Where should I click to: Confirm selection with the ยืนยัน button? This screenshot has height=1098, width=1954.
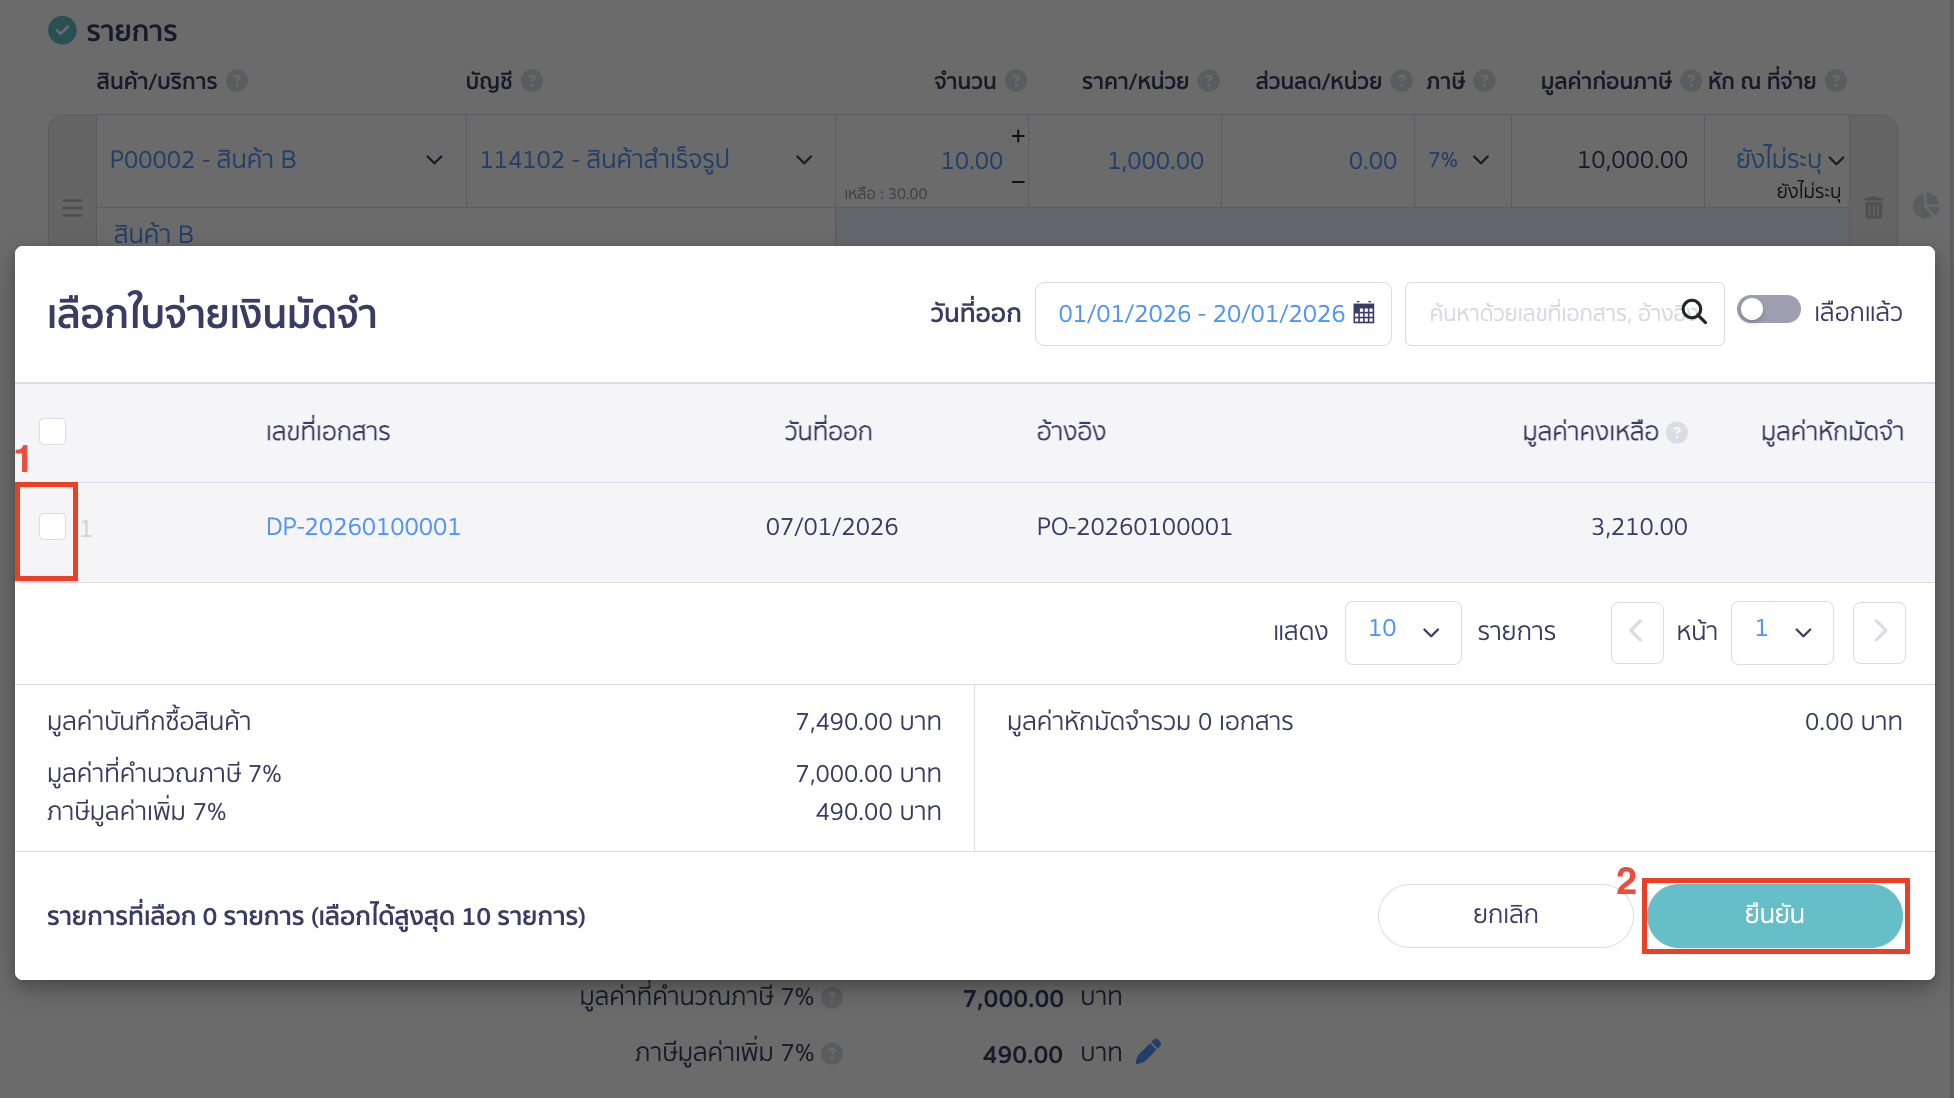click(1775, 914)
